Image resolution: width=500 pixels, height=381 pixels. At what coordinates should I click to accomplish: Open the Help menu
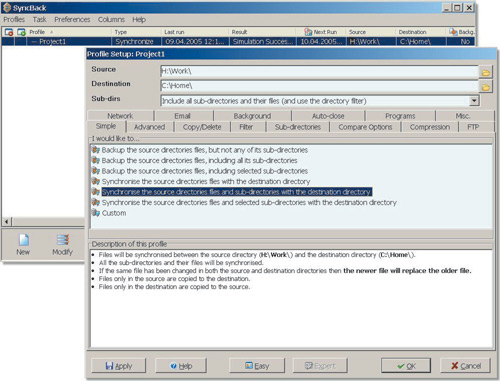pos(139,19)
